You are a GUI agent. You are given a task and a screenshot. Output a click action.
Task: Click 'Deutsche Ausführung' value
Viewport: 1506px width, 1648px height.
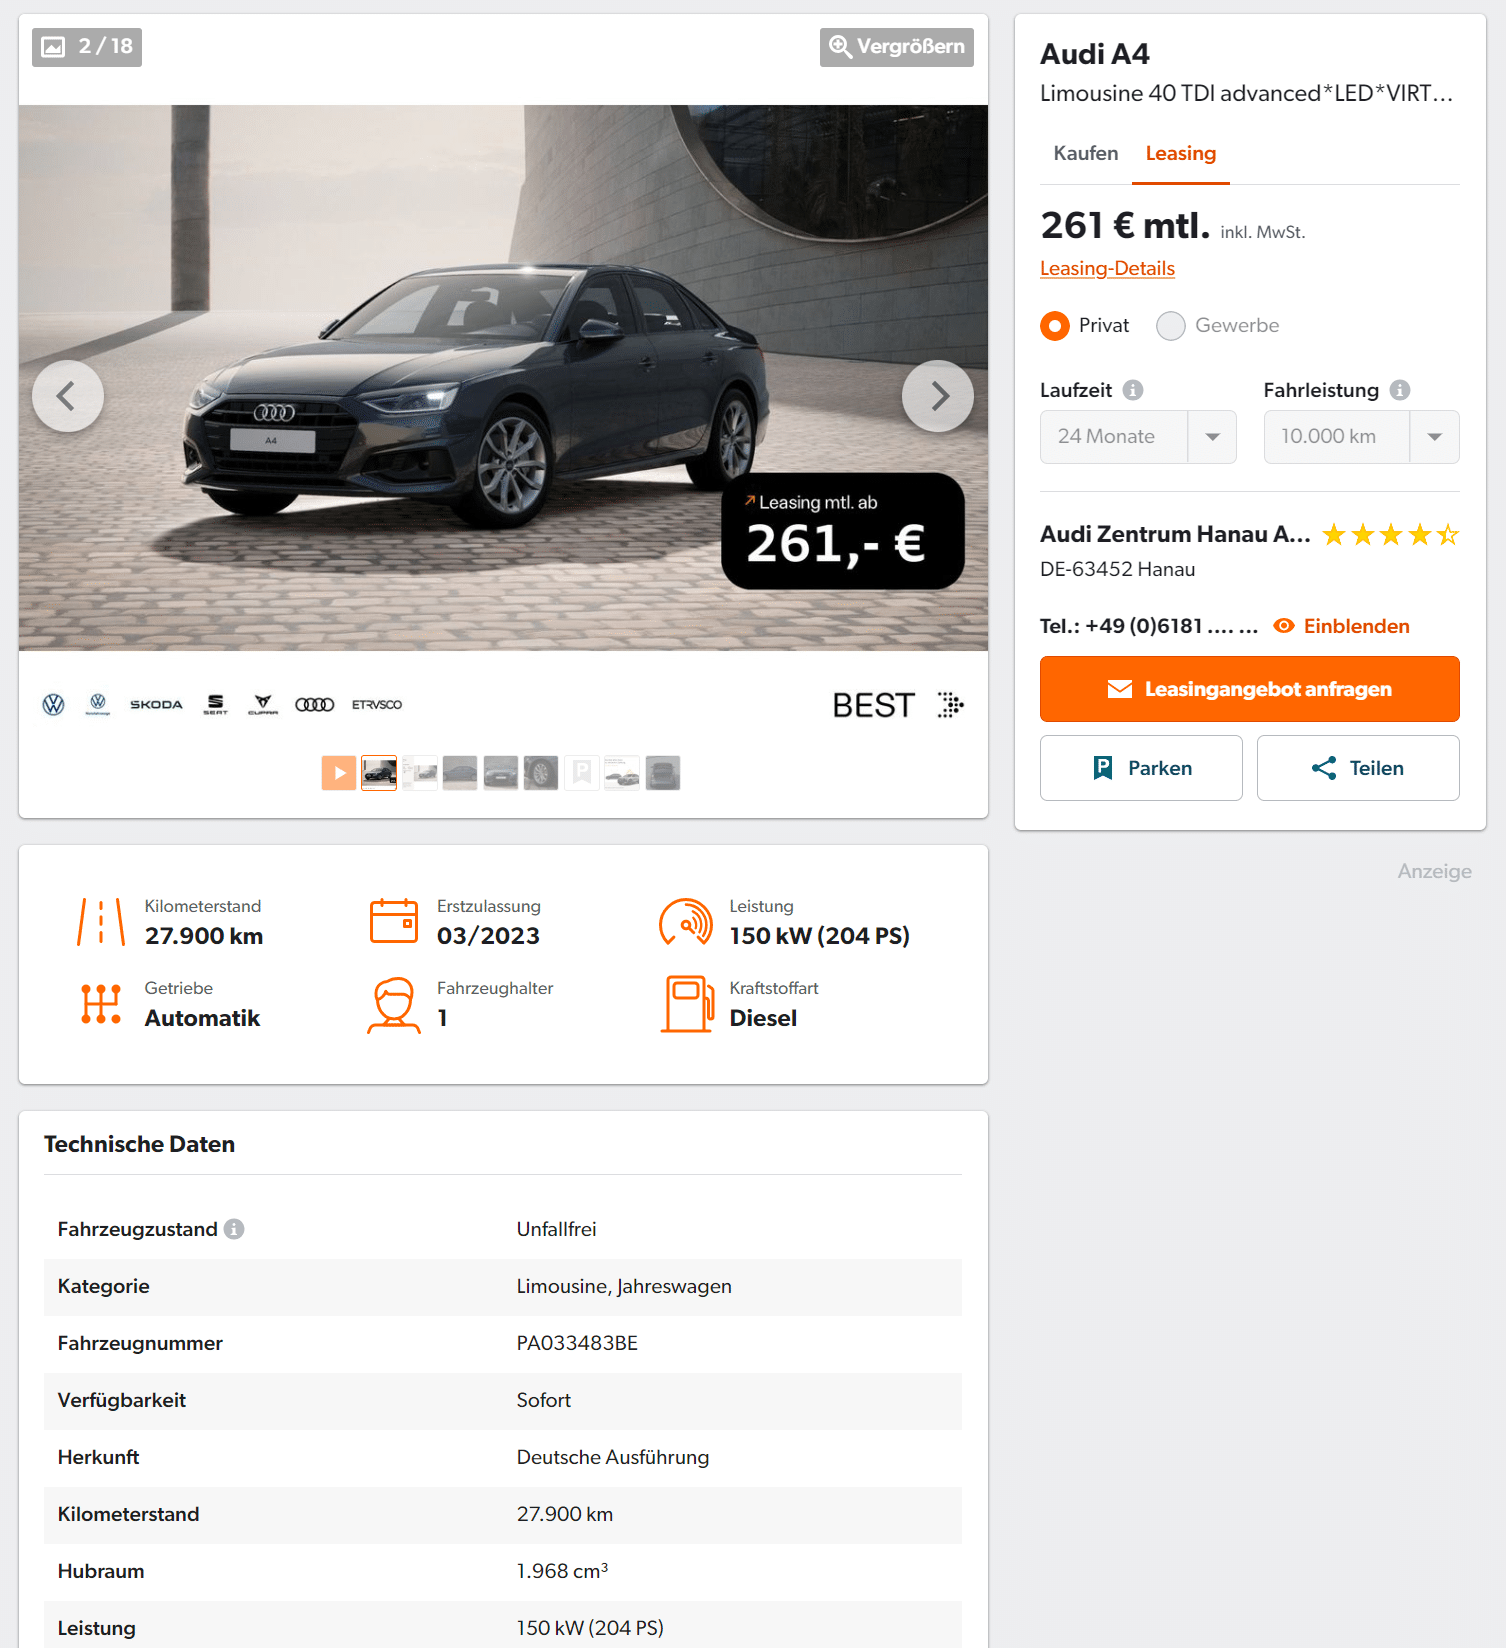tap(612, 1457)
